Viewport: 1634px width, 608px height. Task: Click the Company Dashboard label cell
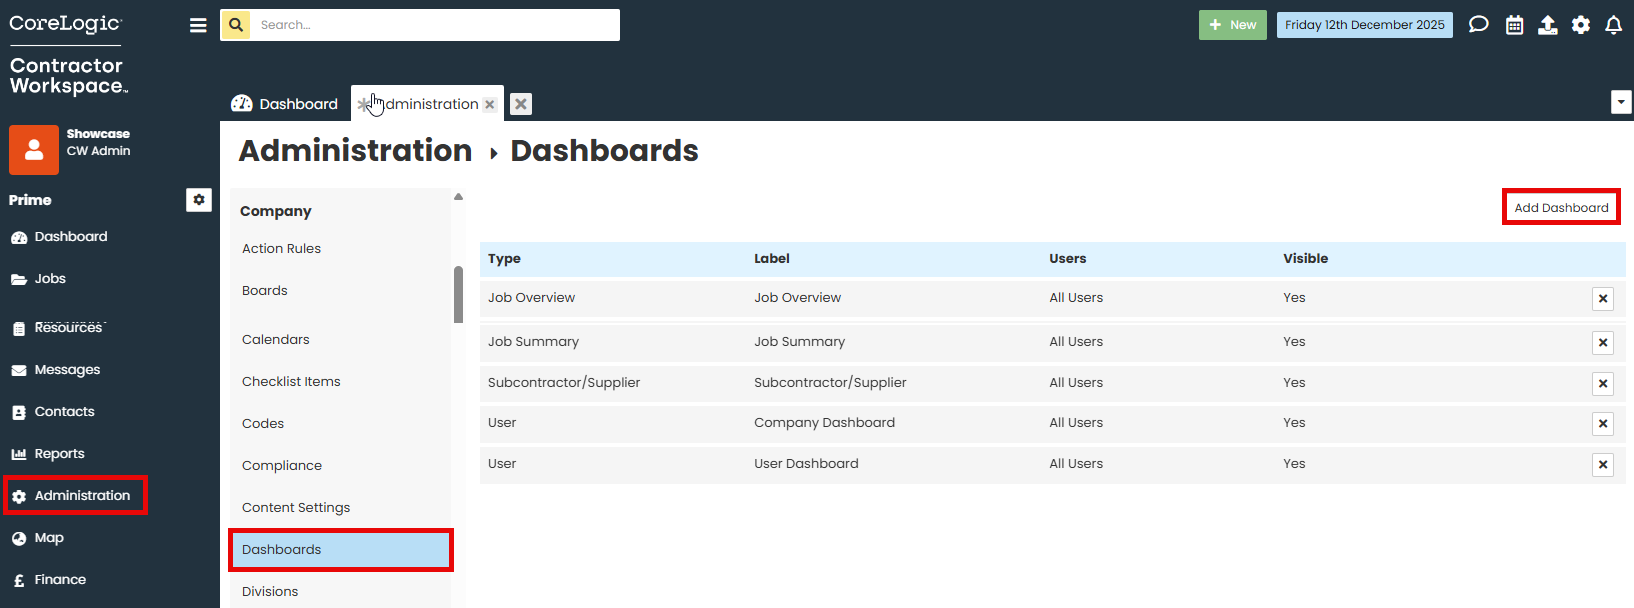(x=824, y=423)
